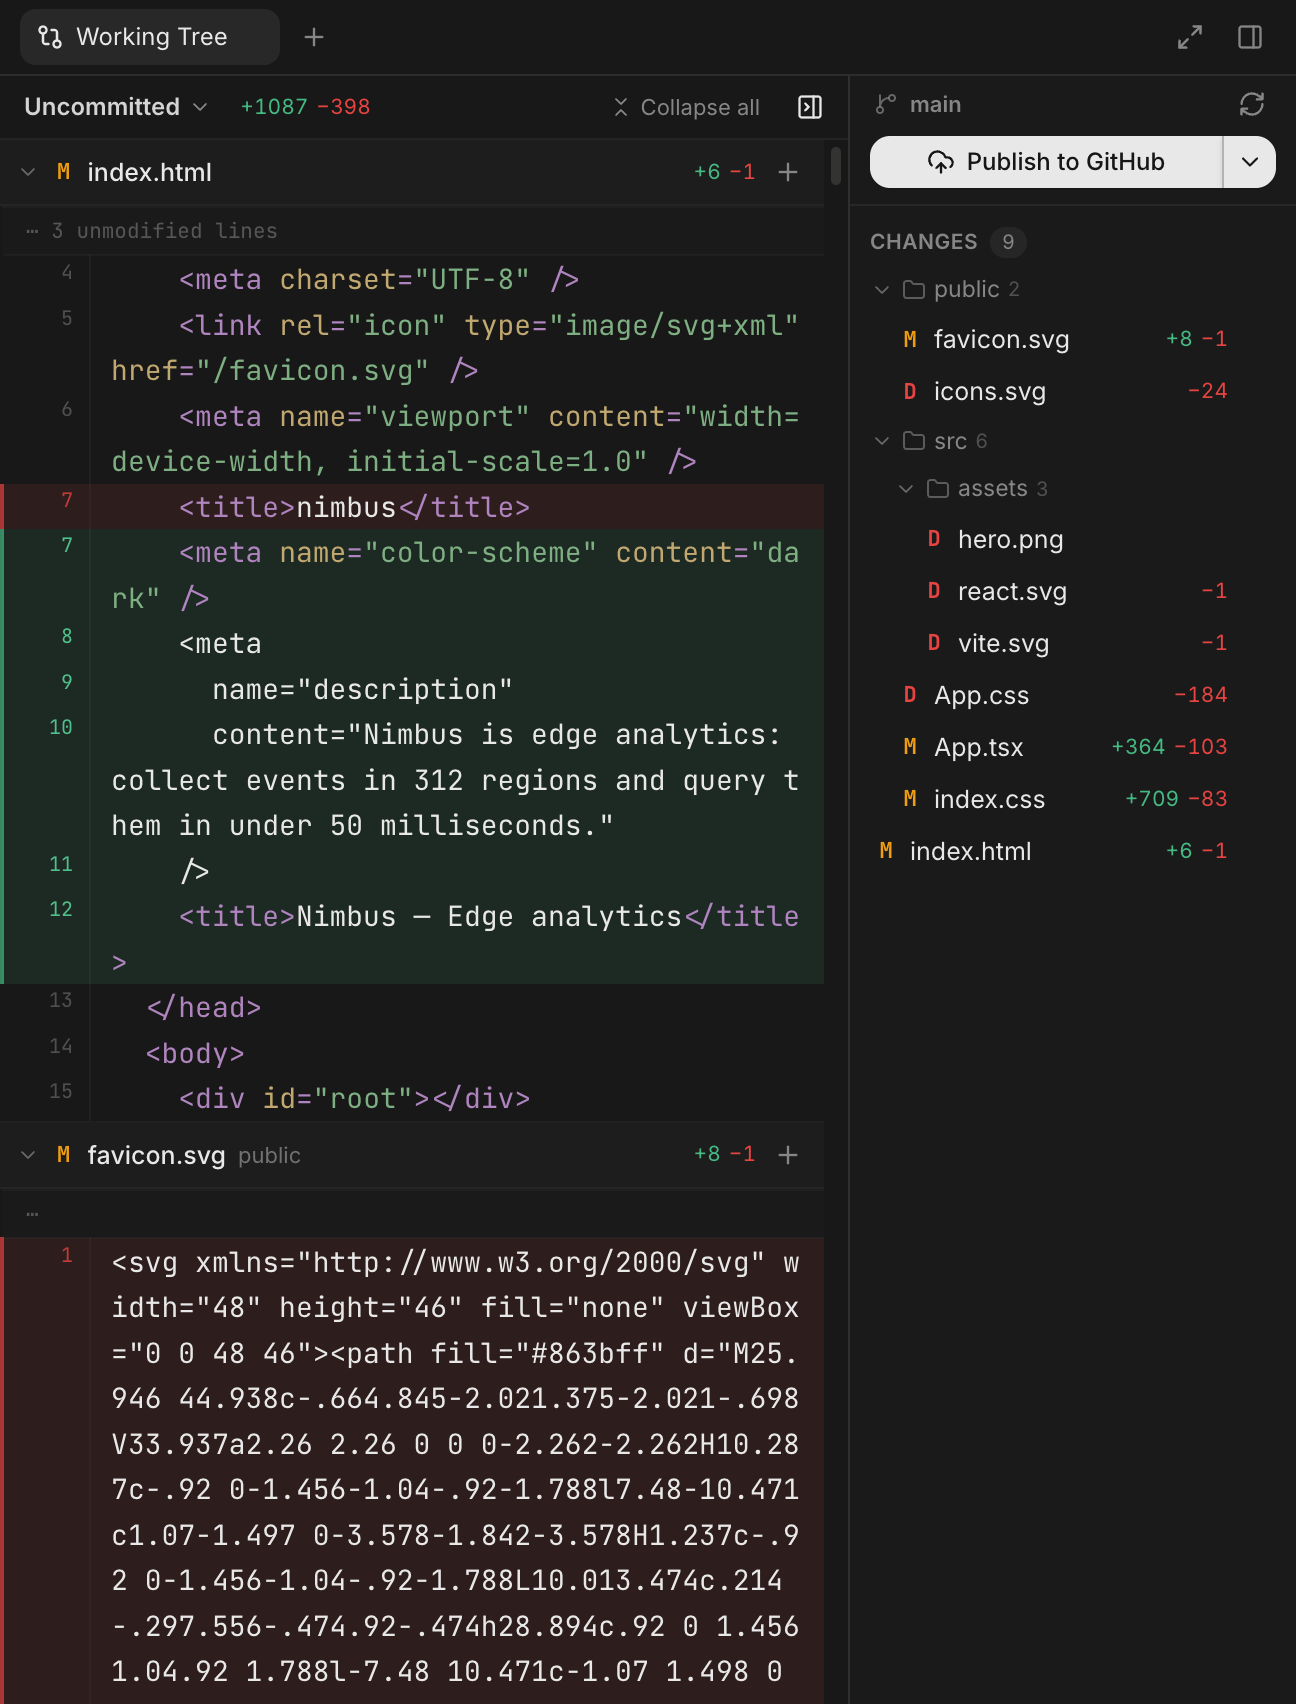
Task: Click the plus icon on favicon.svg header
Action: (x=788, y=1155)
